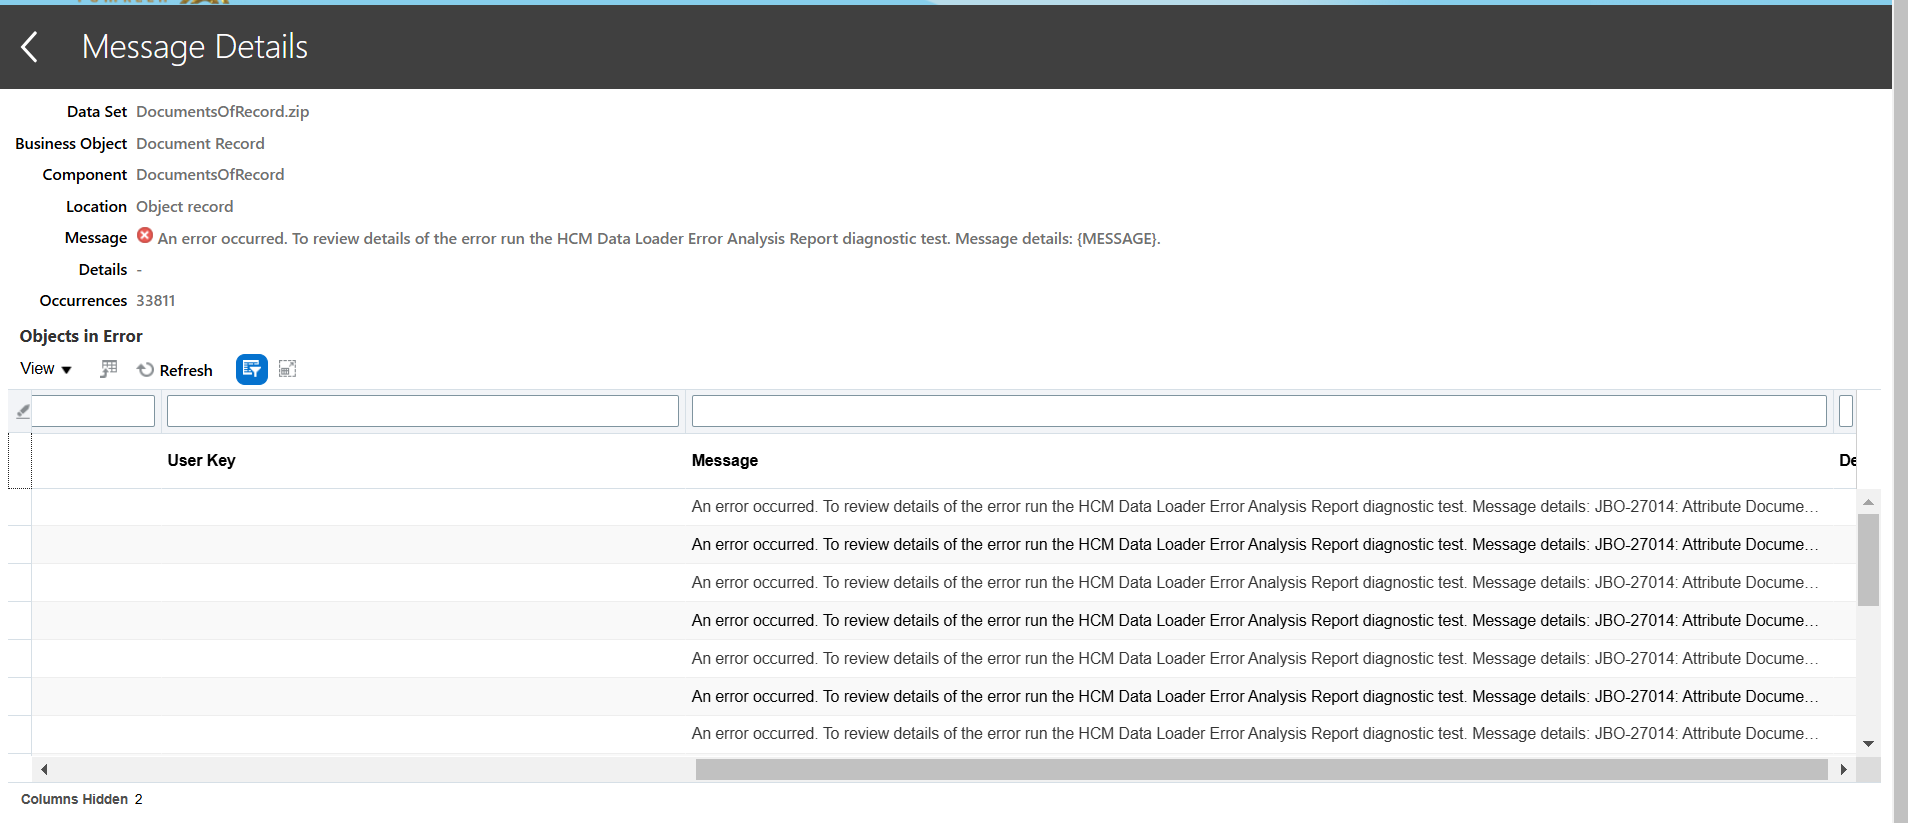
Task: Go back using the header arrow
Action: point(30,46)
